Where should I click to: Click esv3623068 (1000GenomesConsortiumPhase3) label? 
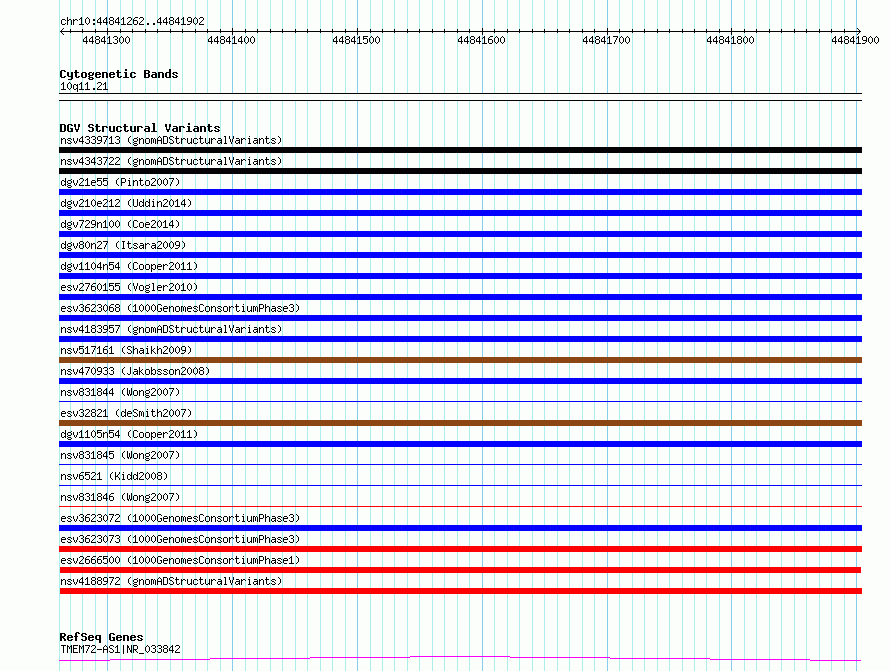click(x=180, y=308)
